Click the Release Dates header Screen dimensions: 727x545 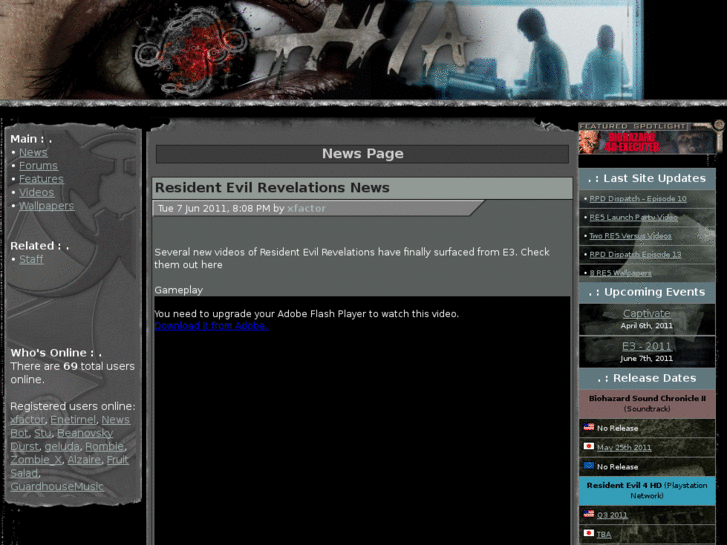coord(647,378)
